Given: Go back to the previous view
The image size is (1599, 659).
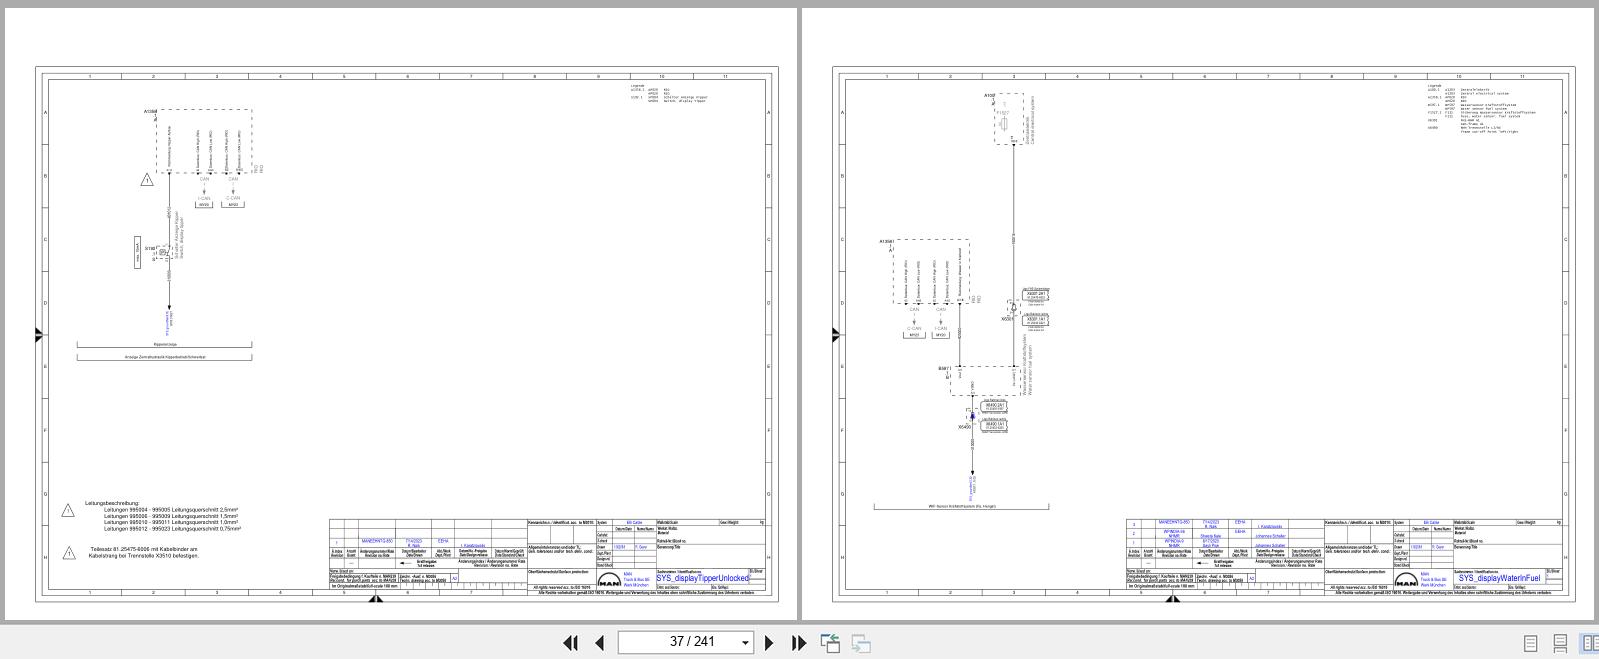Looking at the screenshot, I should [830, 643].
